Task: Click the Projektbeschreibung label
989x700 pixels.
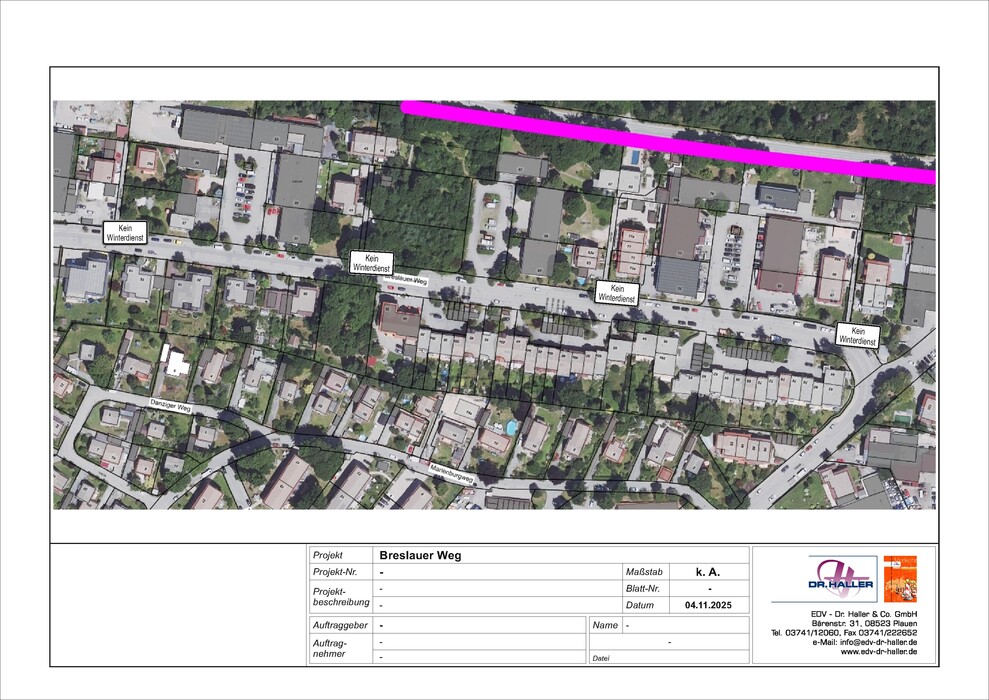Action: [341, 597]
